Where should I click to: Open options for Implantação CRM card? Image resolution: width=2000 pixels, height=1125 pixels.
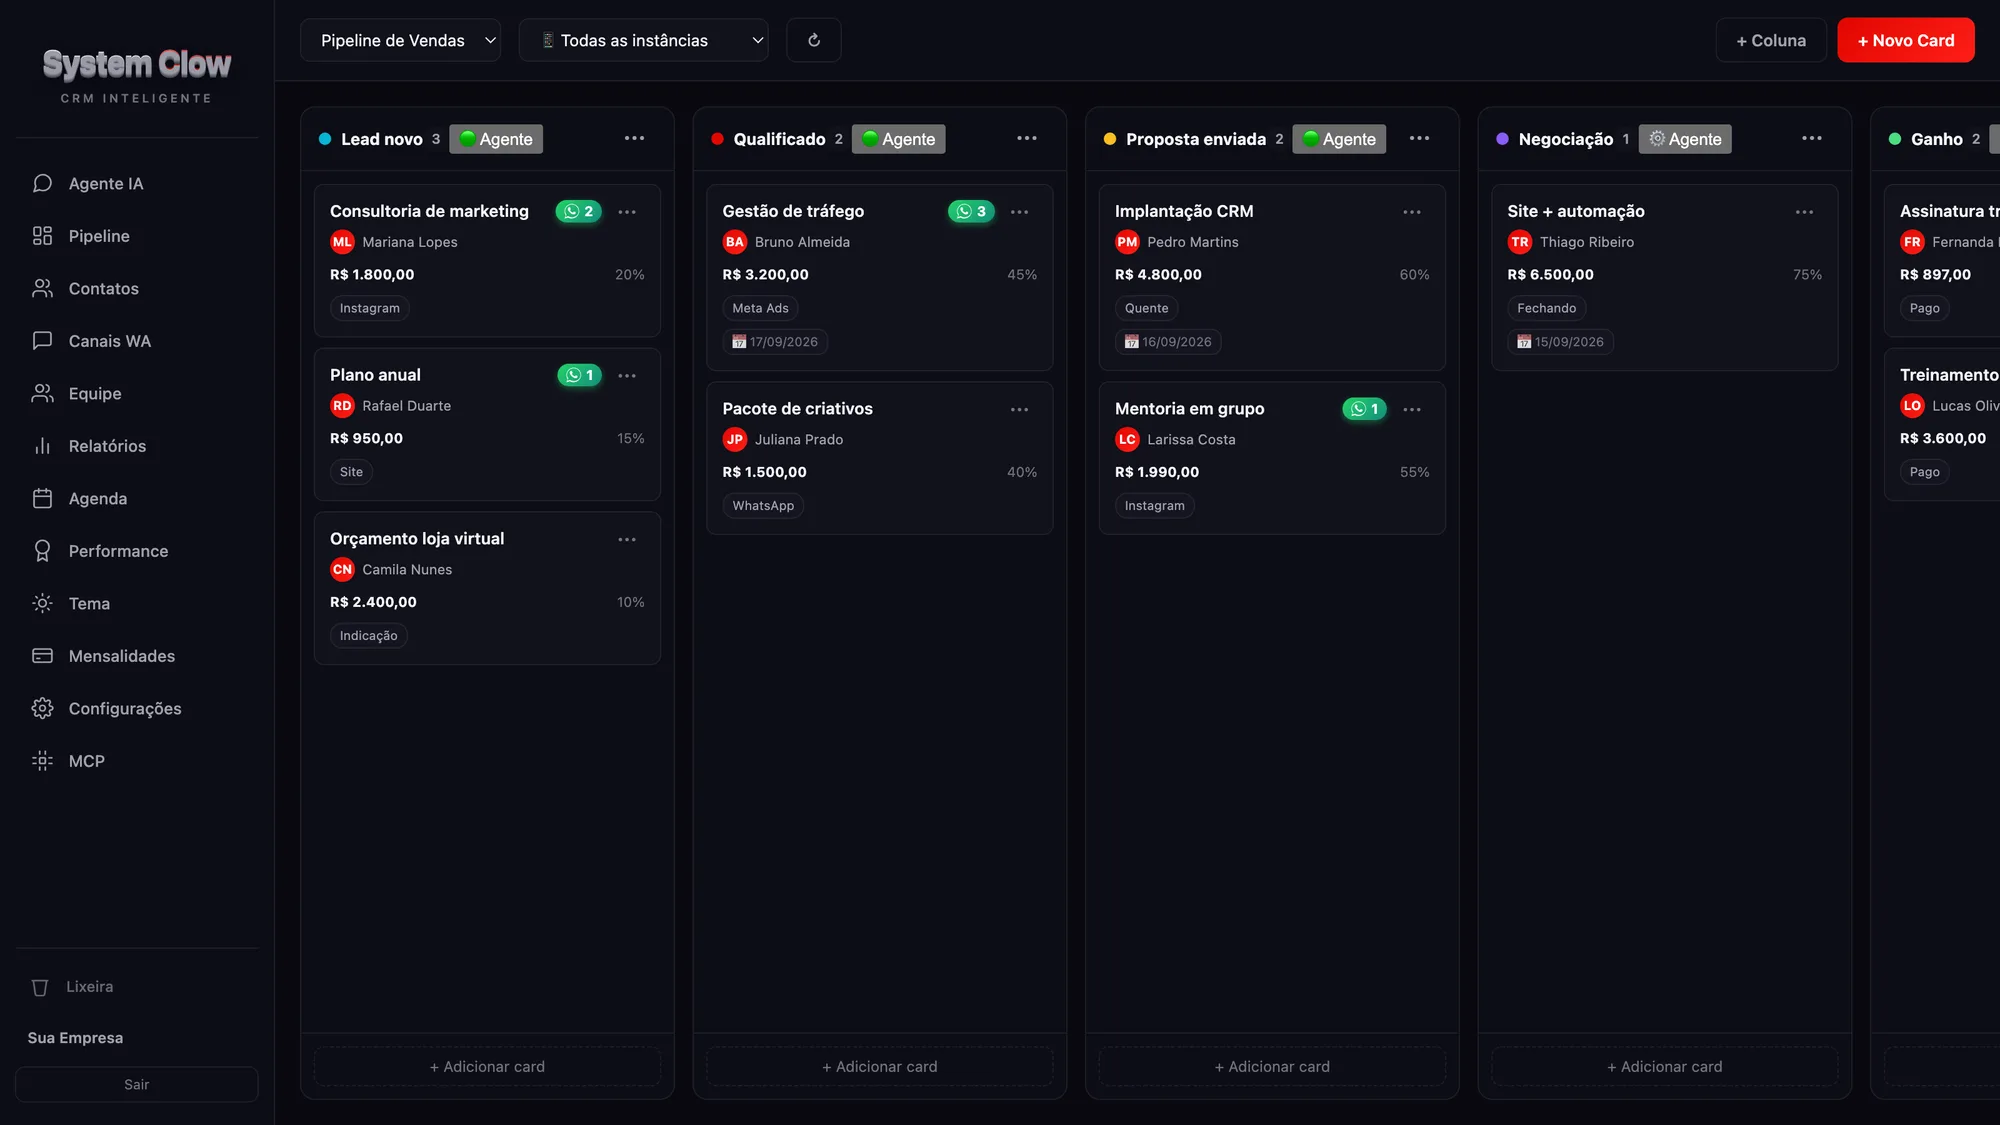[1412, 212]
